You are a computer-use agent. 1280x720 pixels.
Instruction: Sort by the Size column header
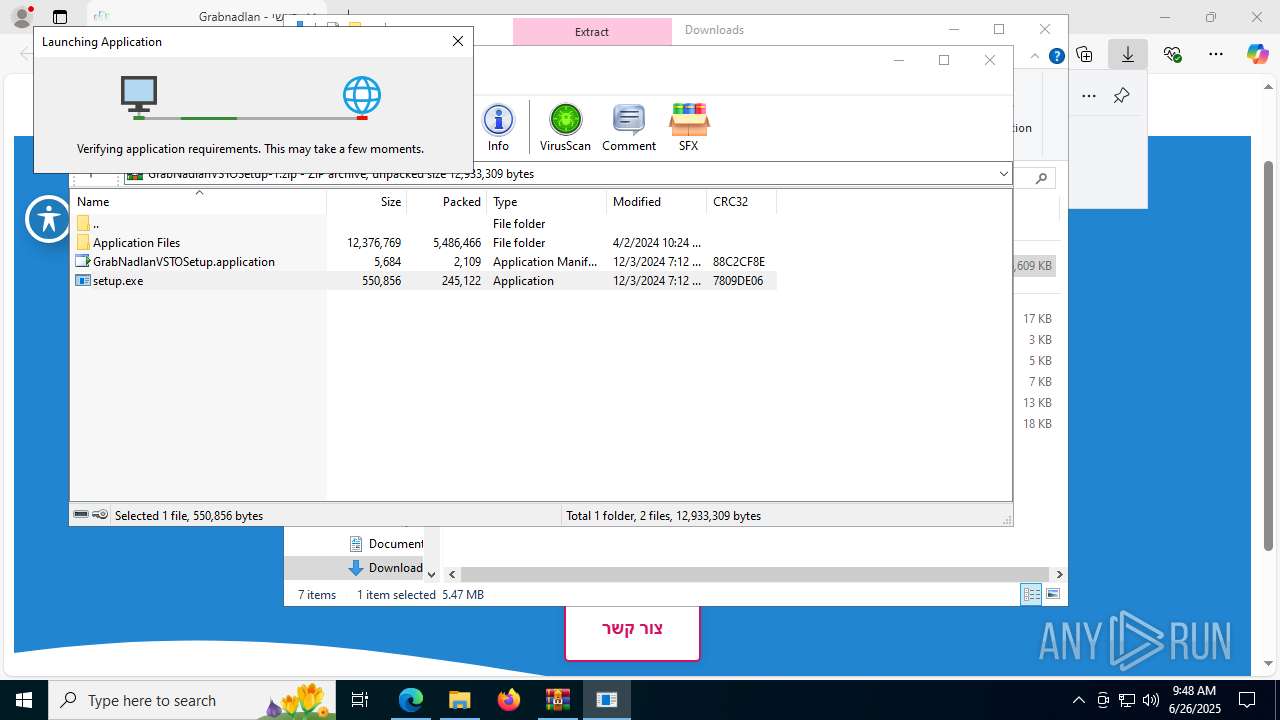click(x=367, y=202)
